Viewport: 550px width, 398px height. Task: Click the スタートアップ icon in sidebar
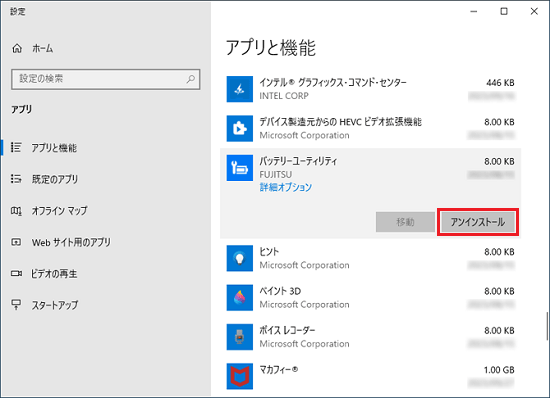[x=16, y=304]
